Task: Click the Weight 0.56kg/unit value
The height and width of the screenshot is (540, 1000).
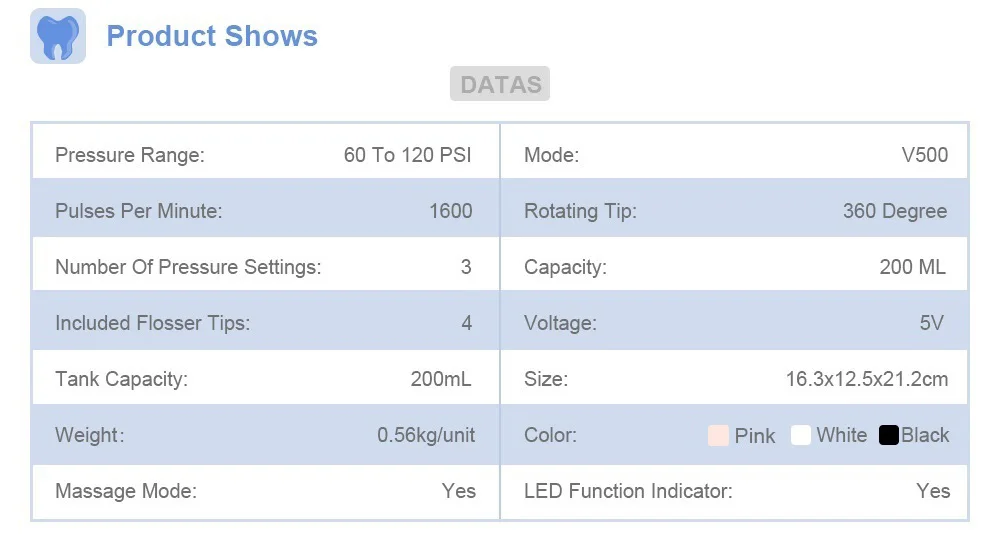Action: click(426, 435)
